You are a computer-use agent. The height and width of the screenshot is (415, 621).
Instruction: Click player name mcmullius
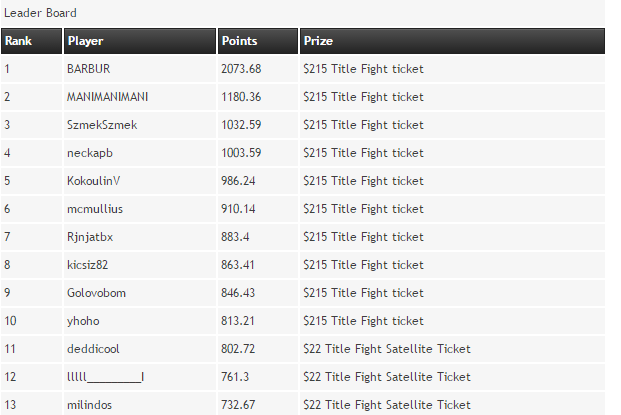(95, 209)
